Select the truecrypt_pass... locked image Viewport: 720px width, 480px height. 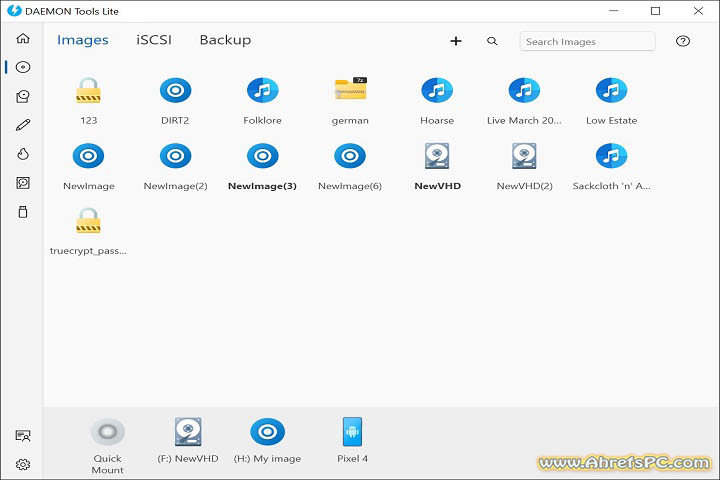(88, 221)
